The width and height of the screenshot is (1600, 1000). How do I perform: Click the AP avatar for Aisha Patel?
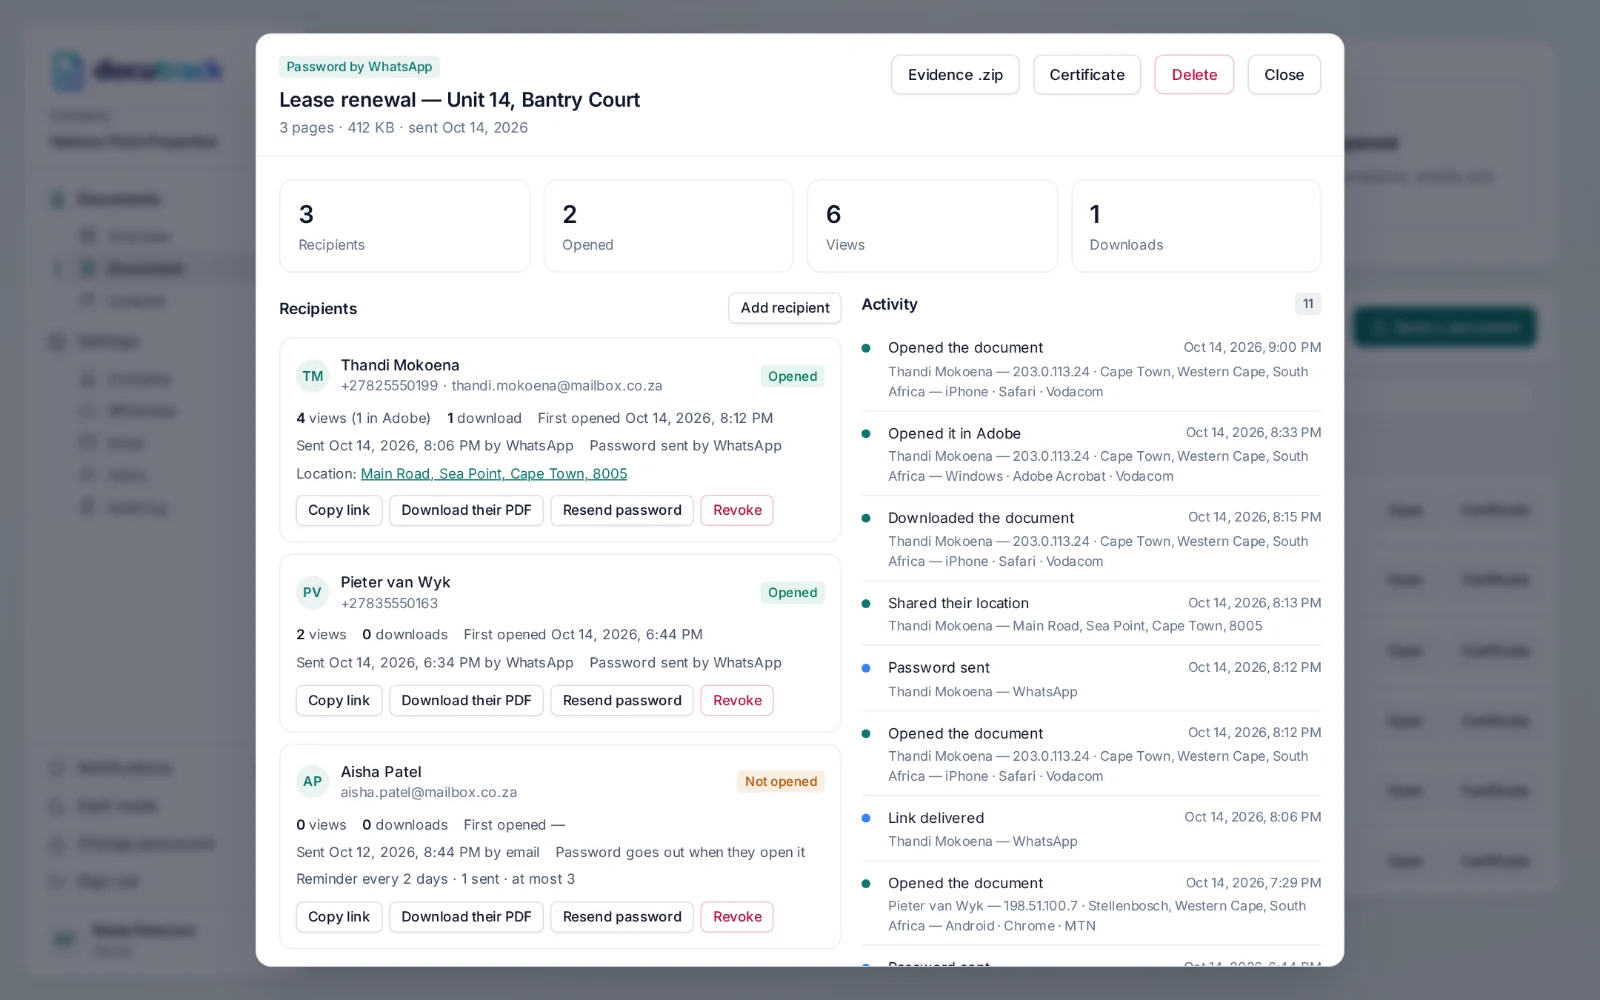coord(313,782)
